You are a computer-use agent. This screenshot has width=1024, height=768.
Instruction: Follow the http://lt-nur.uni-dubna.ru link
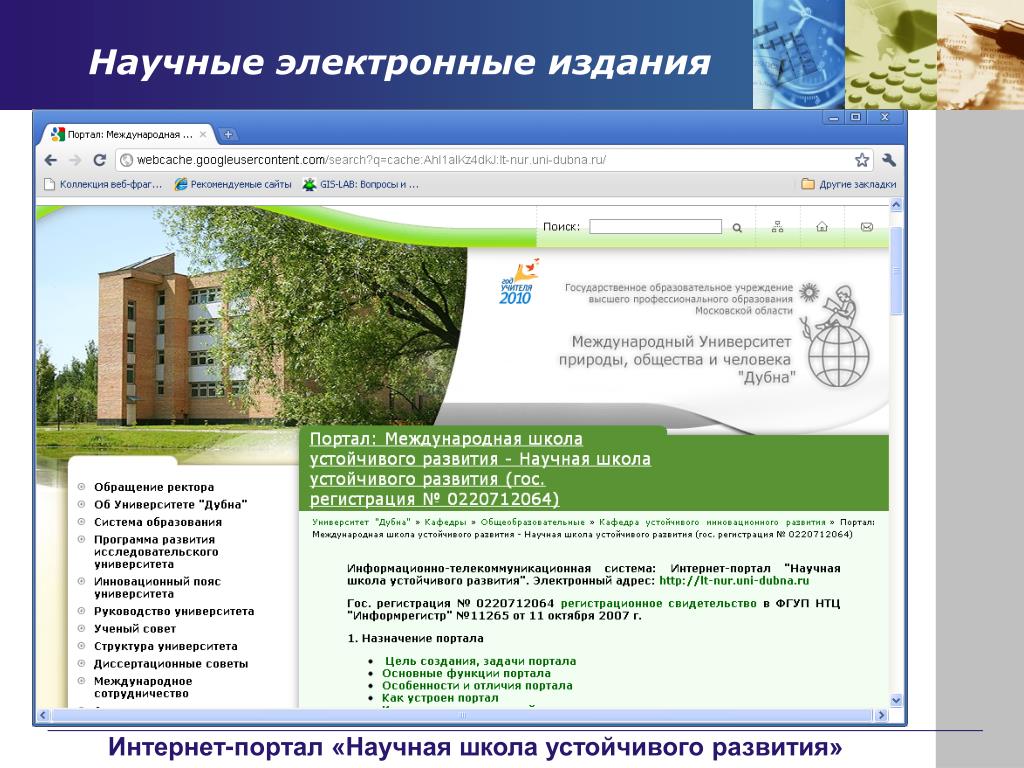[x=734, y=581]
